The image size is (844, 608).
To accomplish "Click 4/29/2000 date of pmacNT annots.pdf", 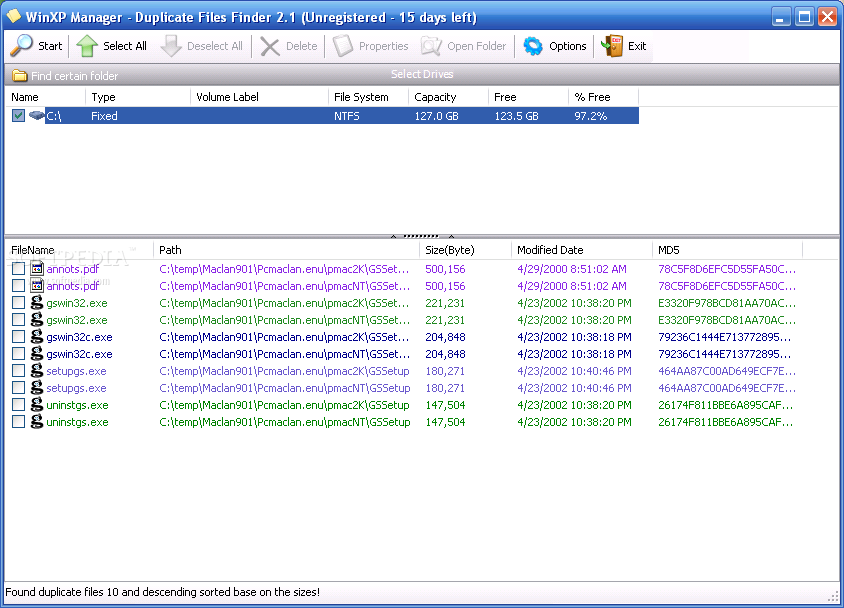I will (x=572, y=286).
